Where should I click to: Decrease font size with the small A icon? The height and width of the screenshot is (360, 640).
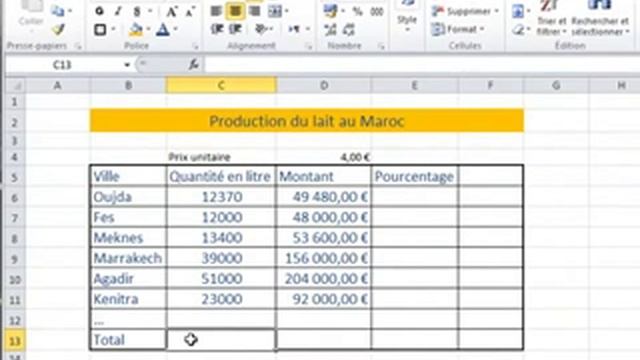[x=189, y=12]
